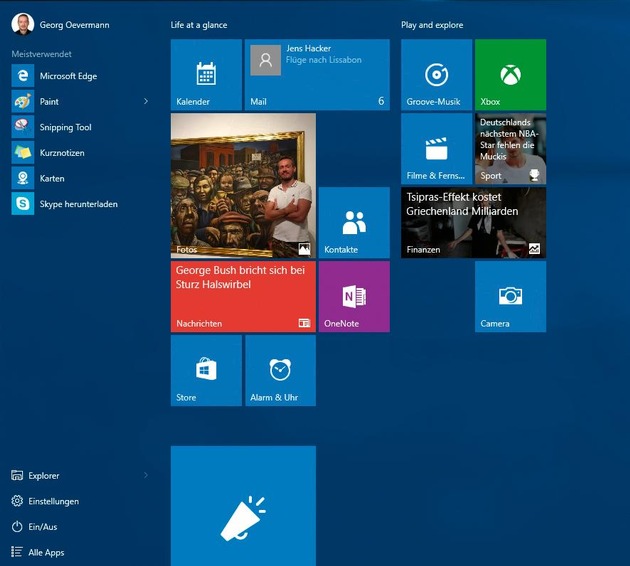Launch the OneNote tile
Screen dimensions: 630x566
(354, 297)
